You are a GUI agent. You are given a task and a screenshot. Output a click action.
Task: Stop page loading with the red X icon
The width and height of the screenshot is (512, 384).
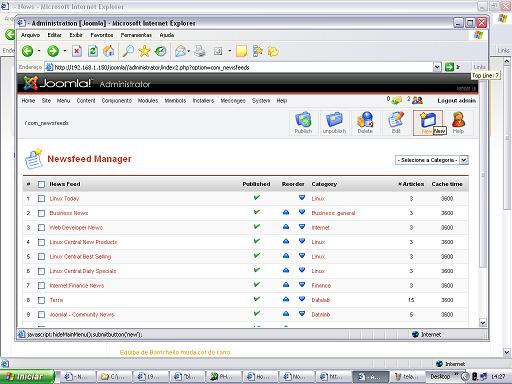point(77,51)
